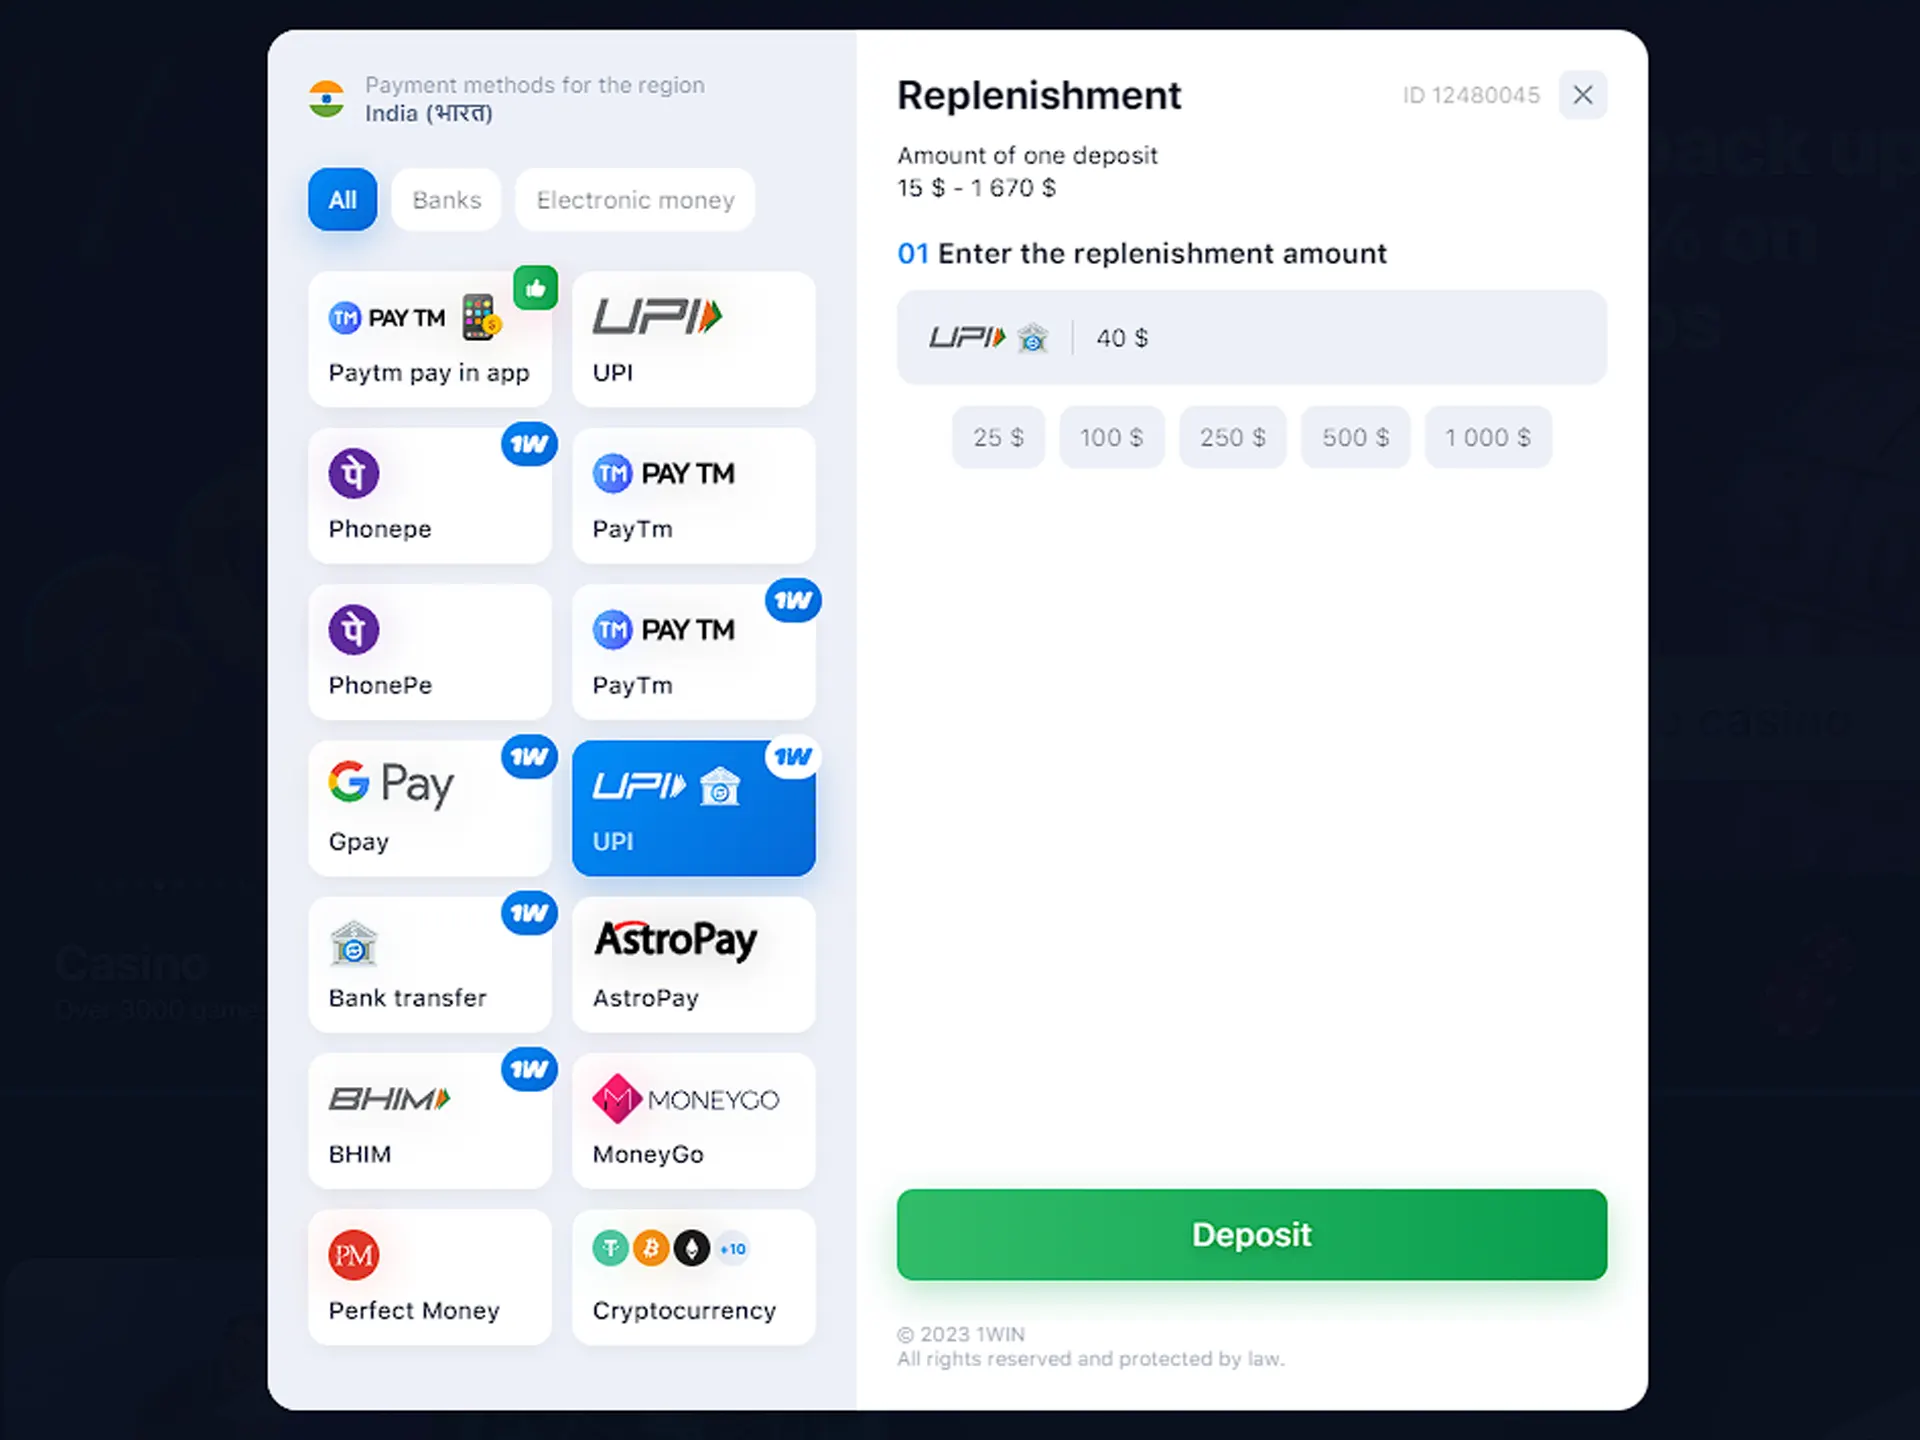Select the 1000$ preset deposit amount

(x=1486, y=439)
